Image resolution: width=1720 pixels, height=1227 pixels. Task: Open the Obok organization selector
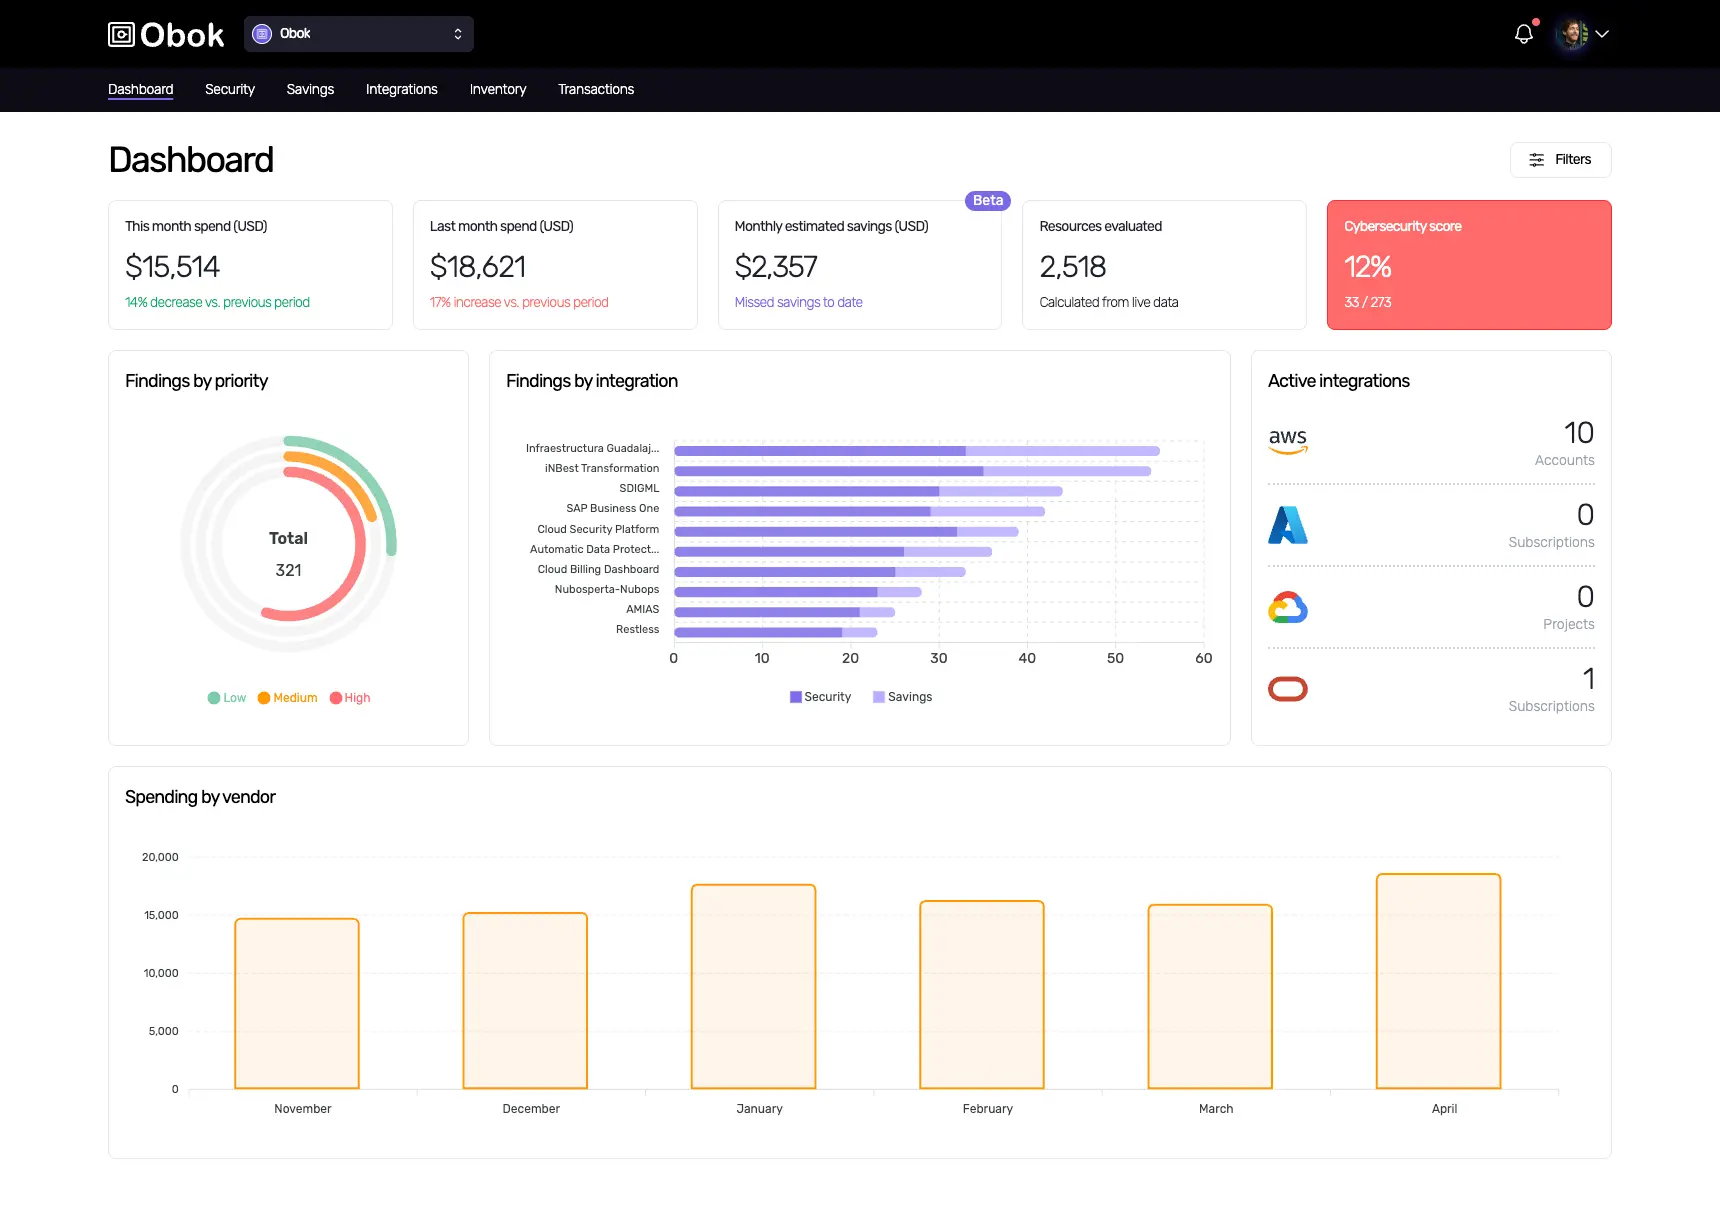coord(359,34)
